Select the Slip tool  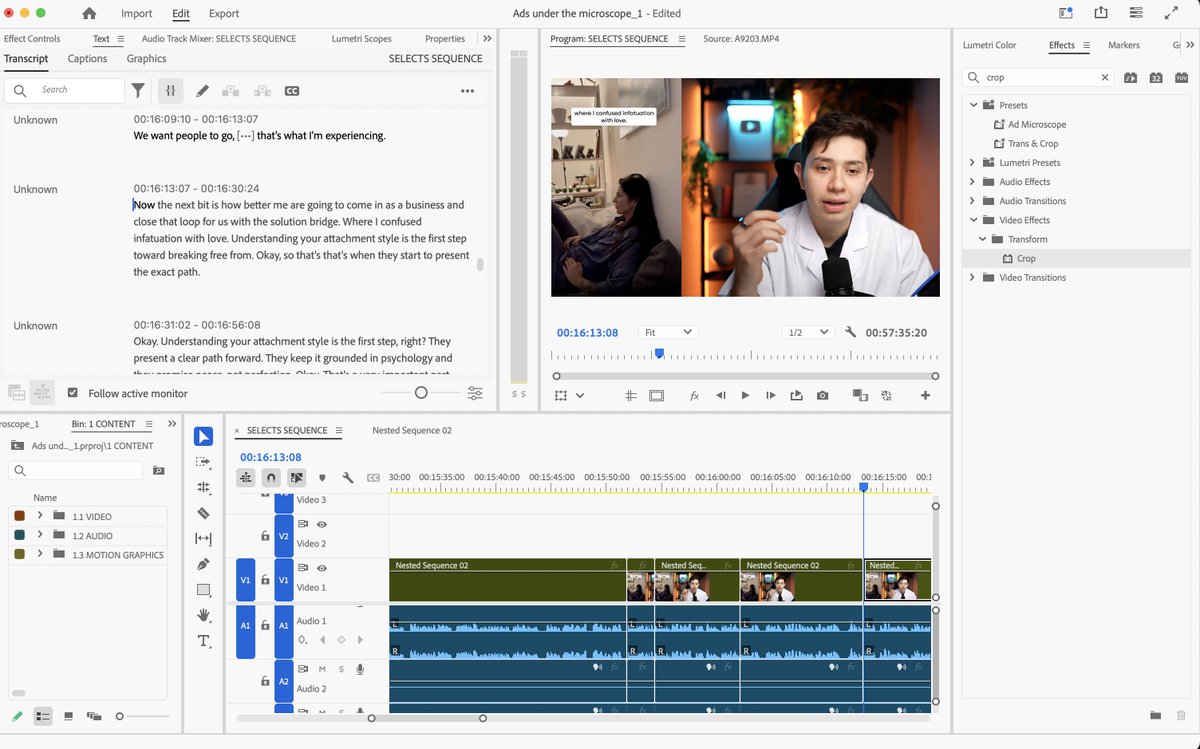click(203, 538)
